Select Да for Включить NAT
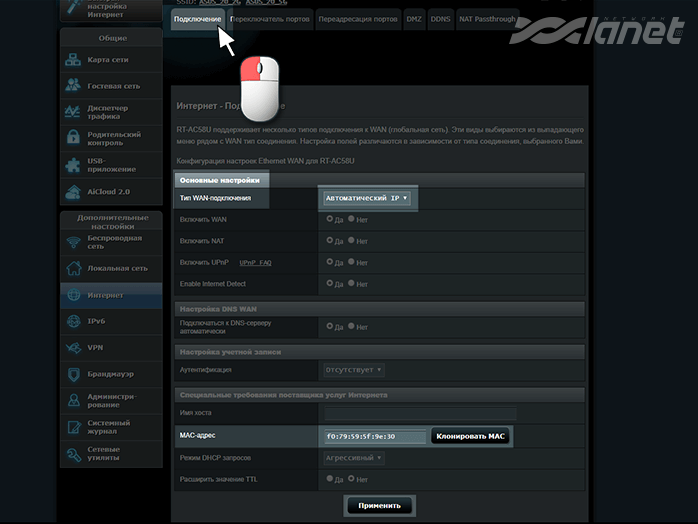This screenshot has height=524, width=698. click(330, 241)
